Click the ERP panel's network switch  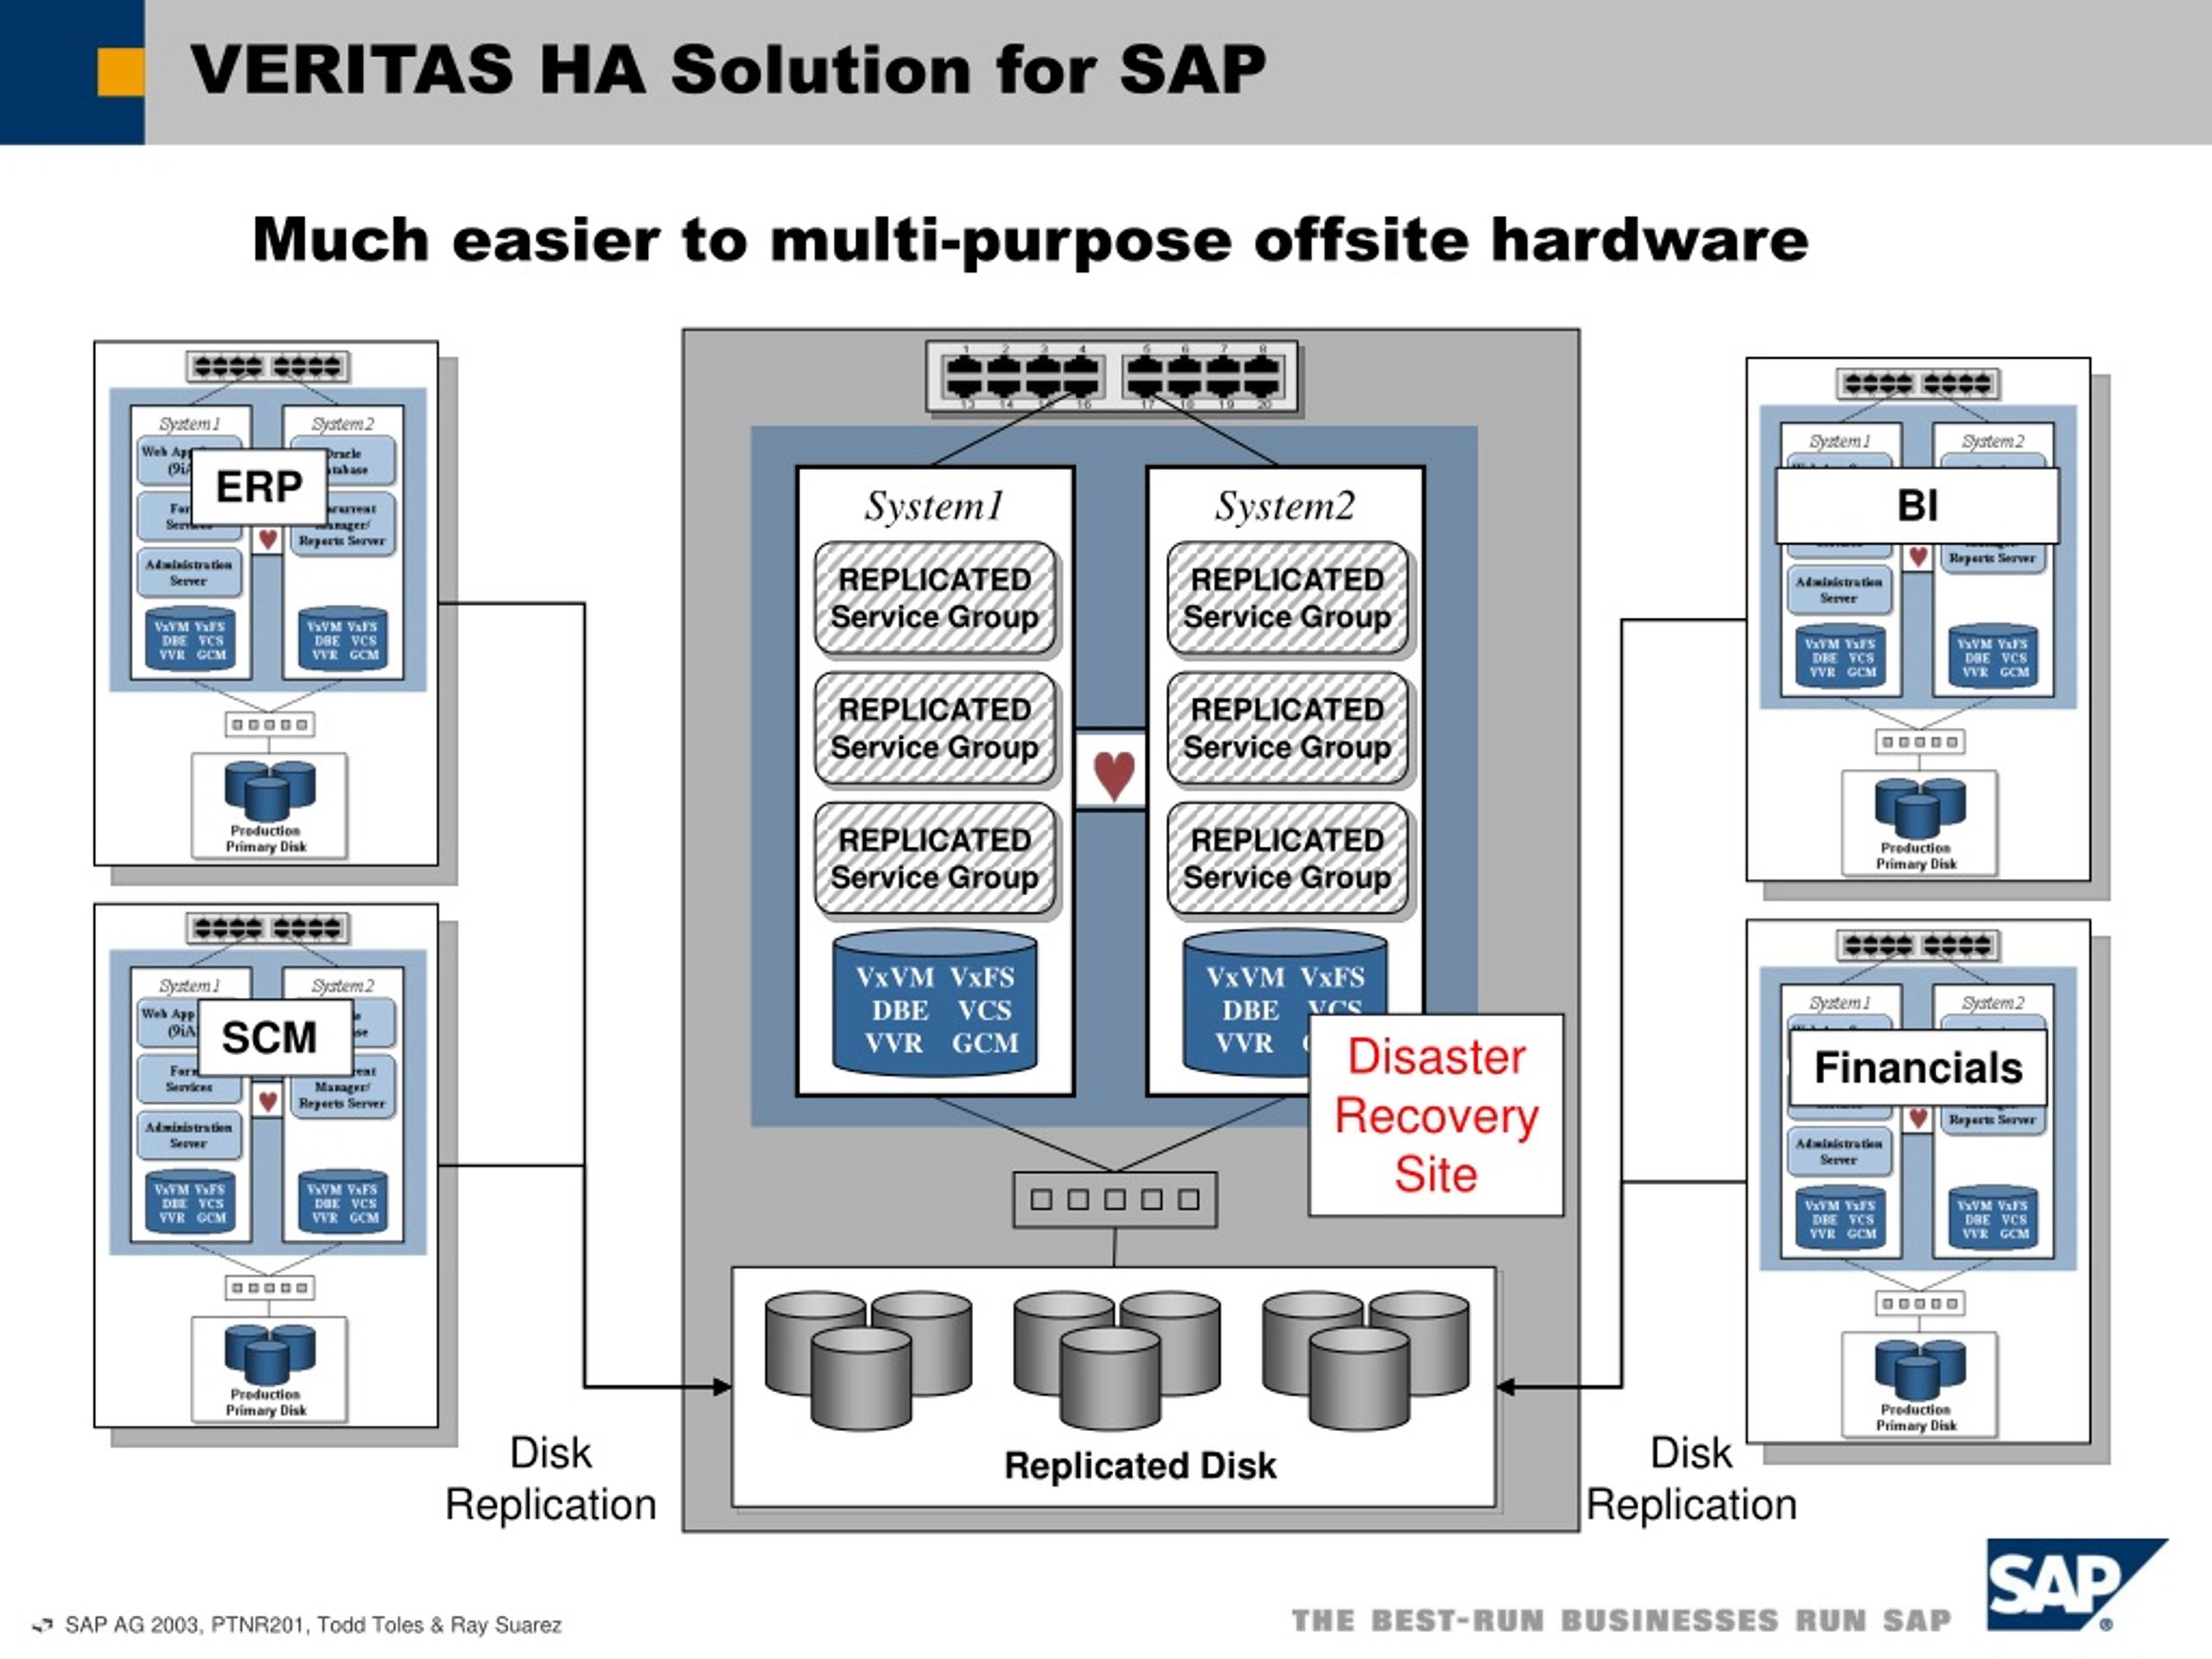(268, 366)
